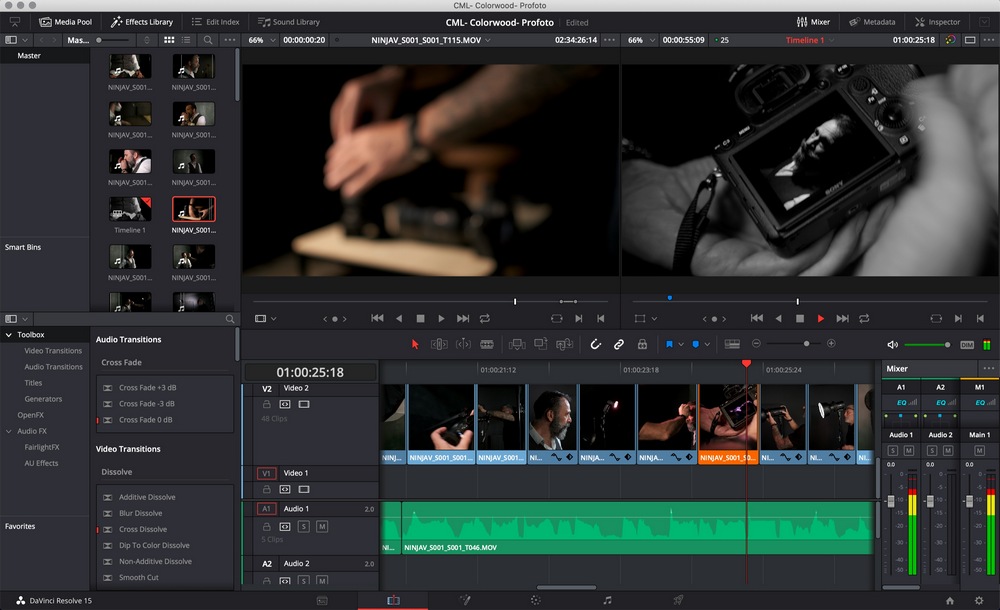Click the timeline zoom out minus icon
This screenshot has height=610, width=1000.
[x=756, y=343]
